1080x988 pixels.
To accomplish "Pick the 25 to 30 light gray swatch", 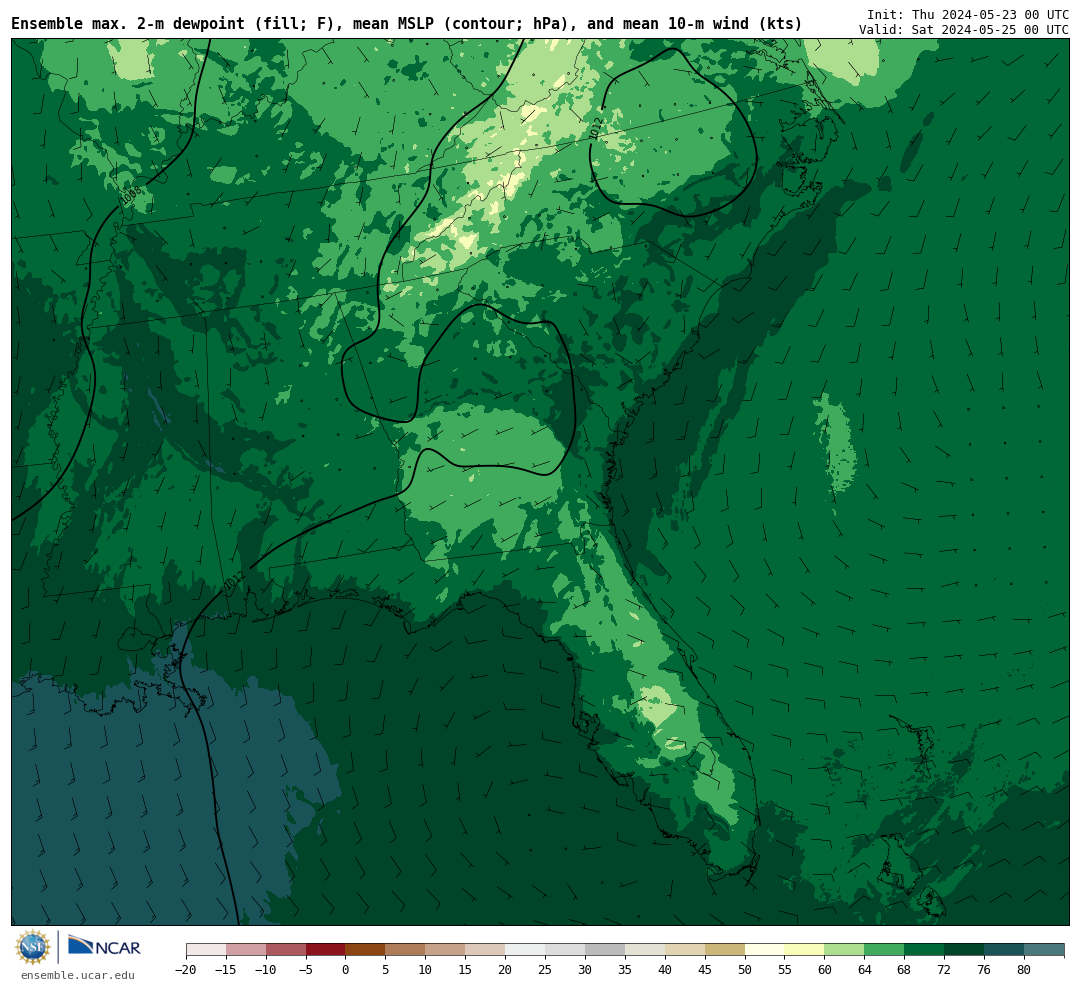I will click(x=565, y=950).
